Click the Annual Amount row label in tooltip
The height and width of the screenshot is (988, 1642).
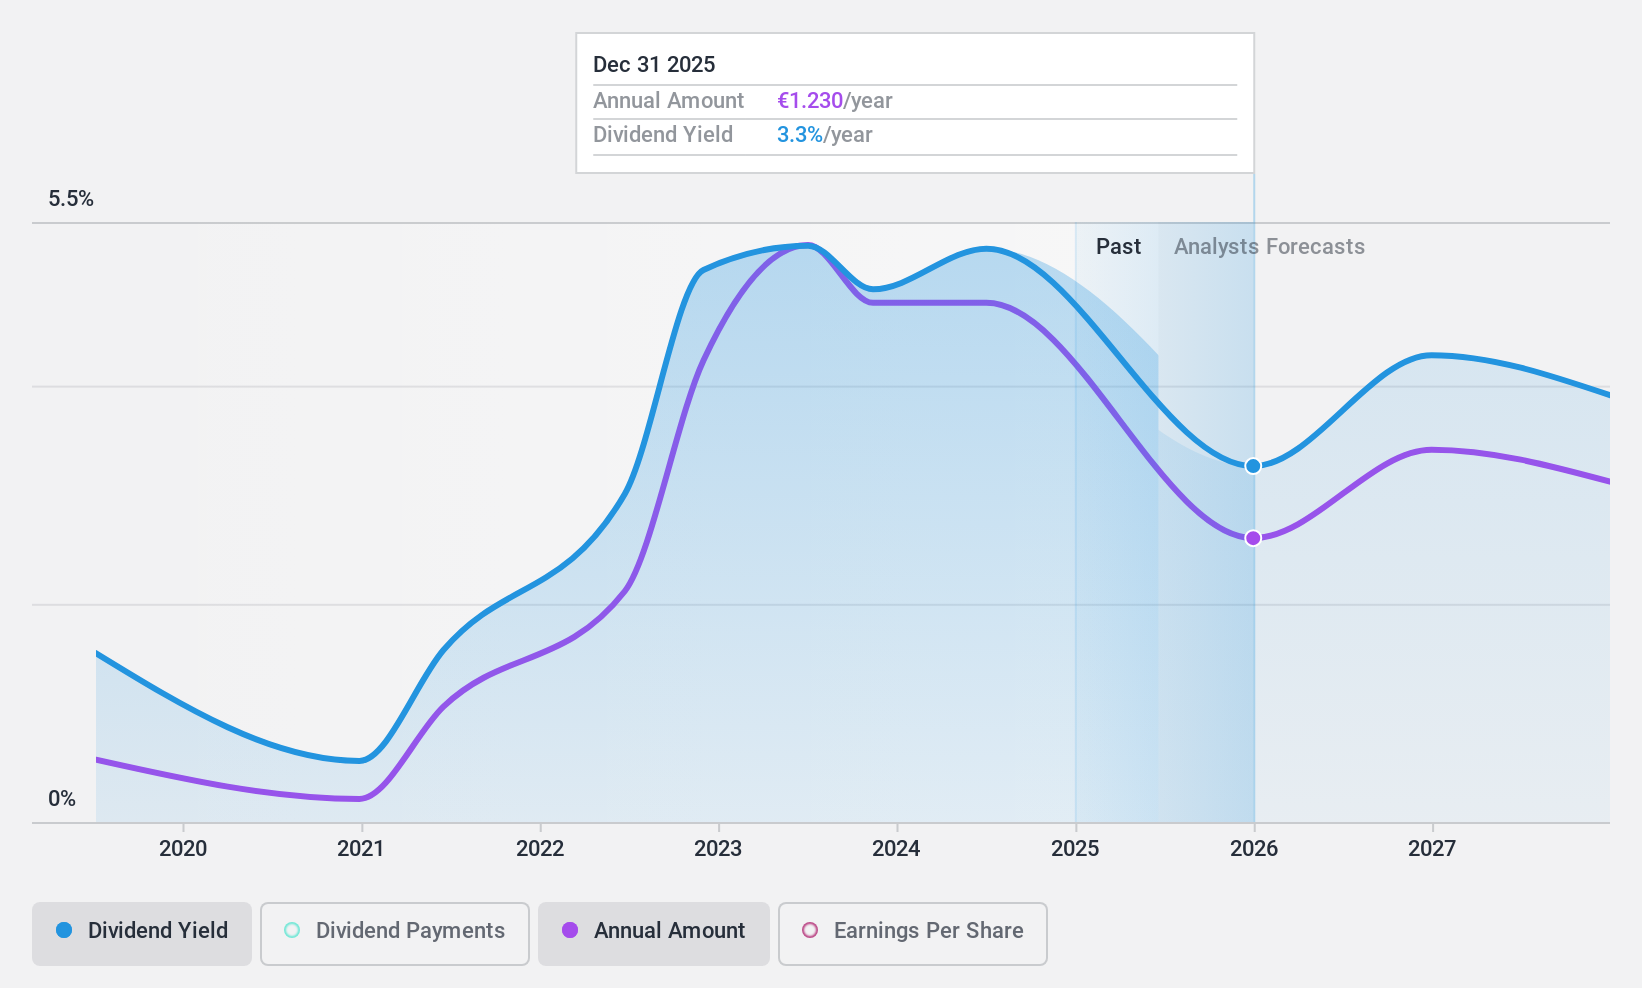coord(668,101)
